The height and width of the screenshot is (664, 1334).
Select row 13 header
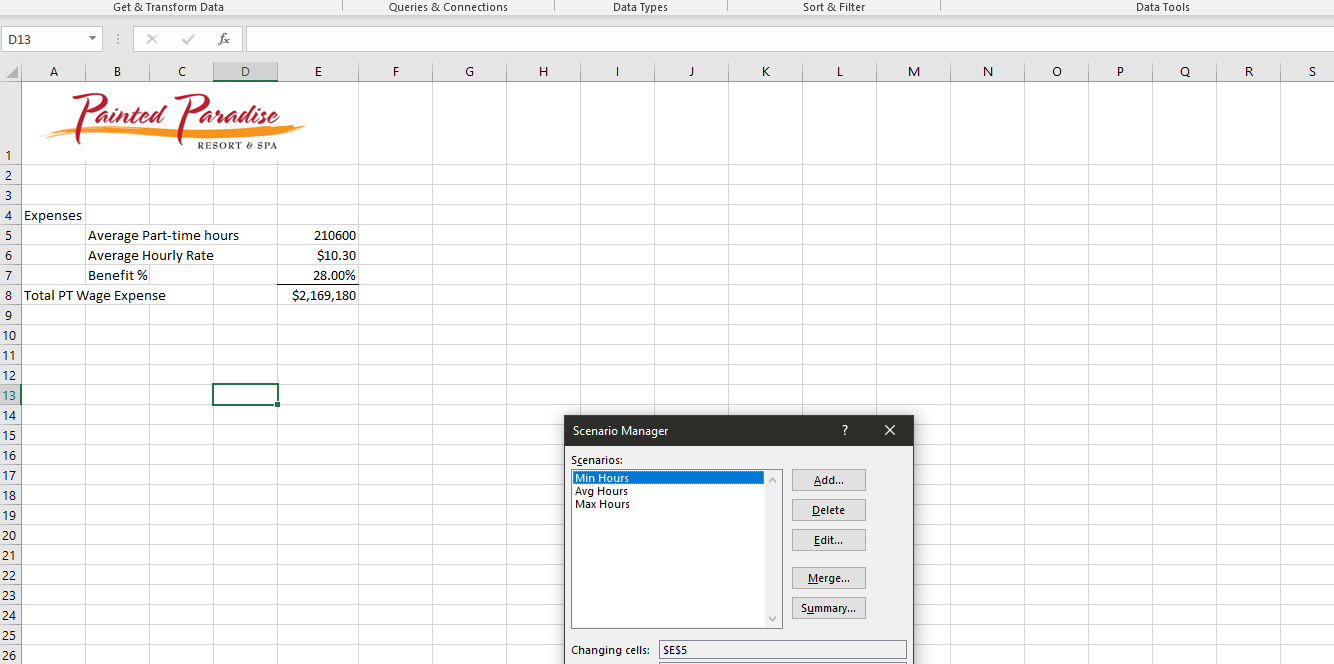(x=10, y=395)
